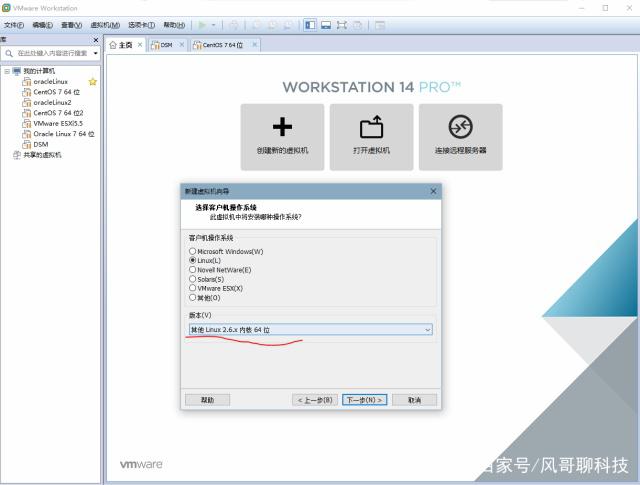Click the show library sidebar view icon
The height and width of the screenshot is (485, 640).
click(x=310, y=24)
